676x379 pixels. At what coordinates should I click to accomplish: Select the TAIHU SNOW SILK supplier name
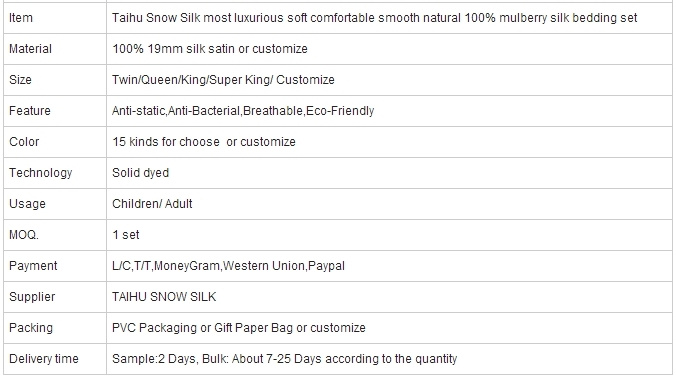point(164,297)
